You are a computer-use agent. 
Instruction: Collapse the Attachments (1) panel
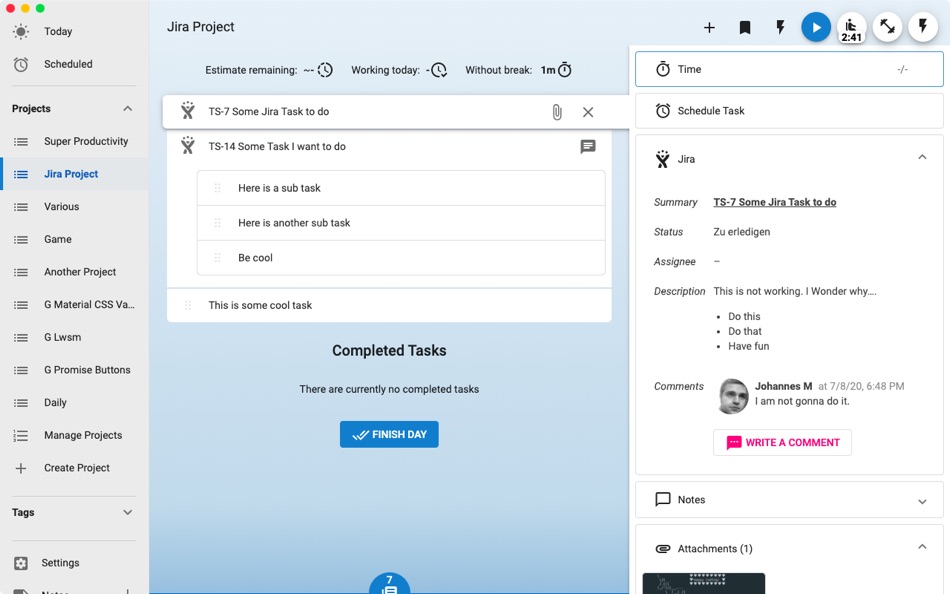922,547
